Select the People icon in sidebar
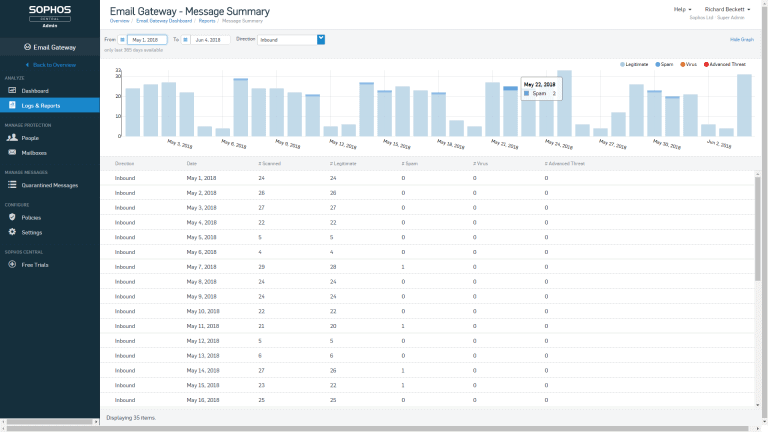 [x=11, y=138]
